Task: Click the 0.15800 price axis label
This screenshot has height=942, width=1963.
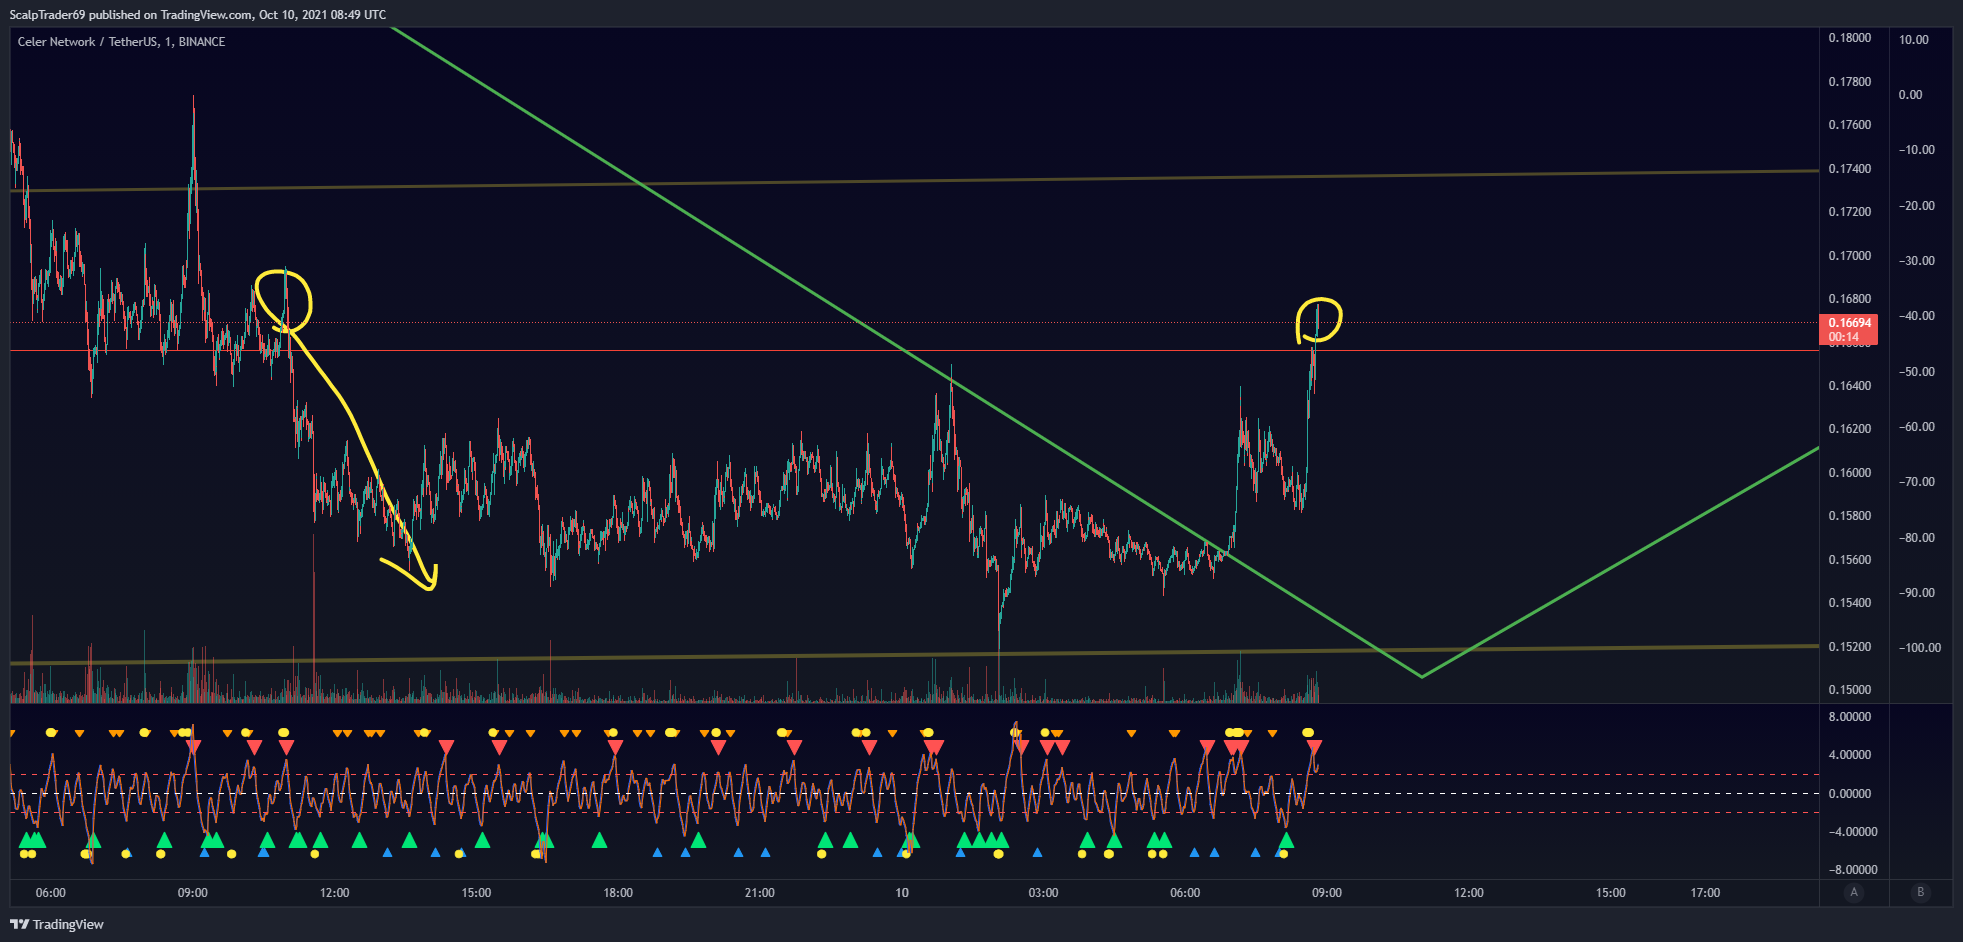Action: coord(1850,516)
